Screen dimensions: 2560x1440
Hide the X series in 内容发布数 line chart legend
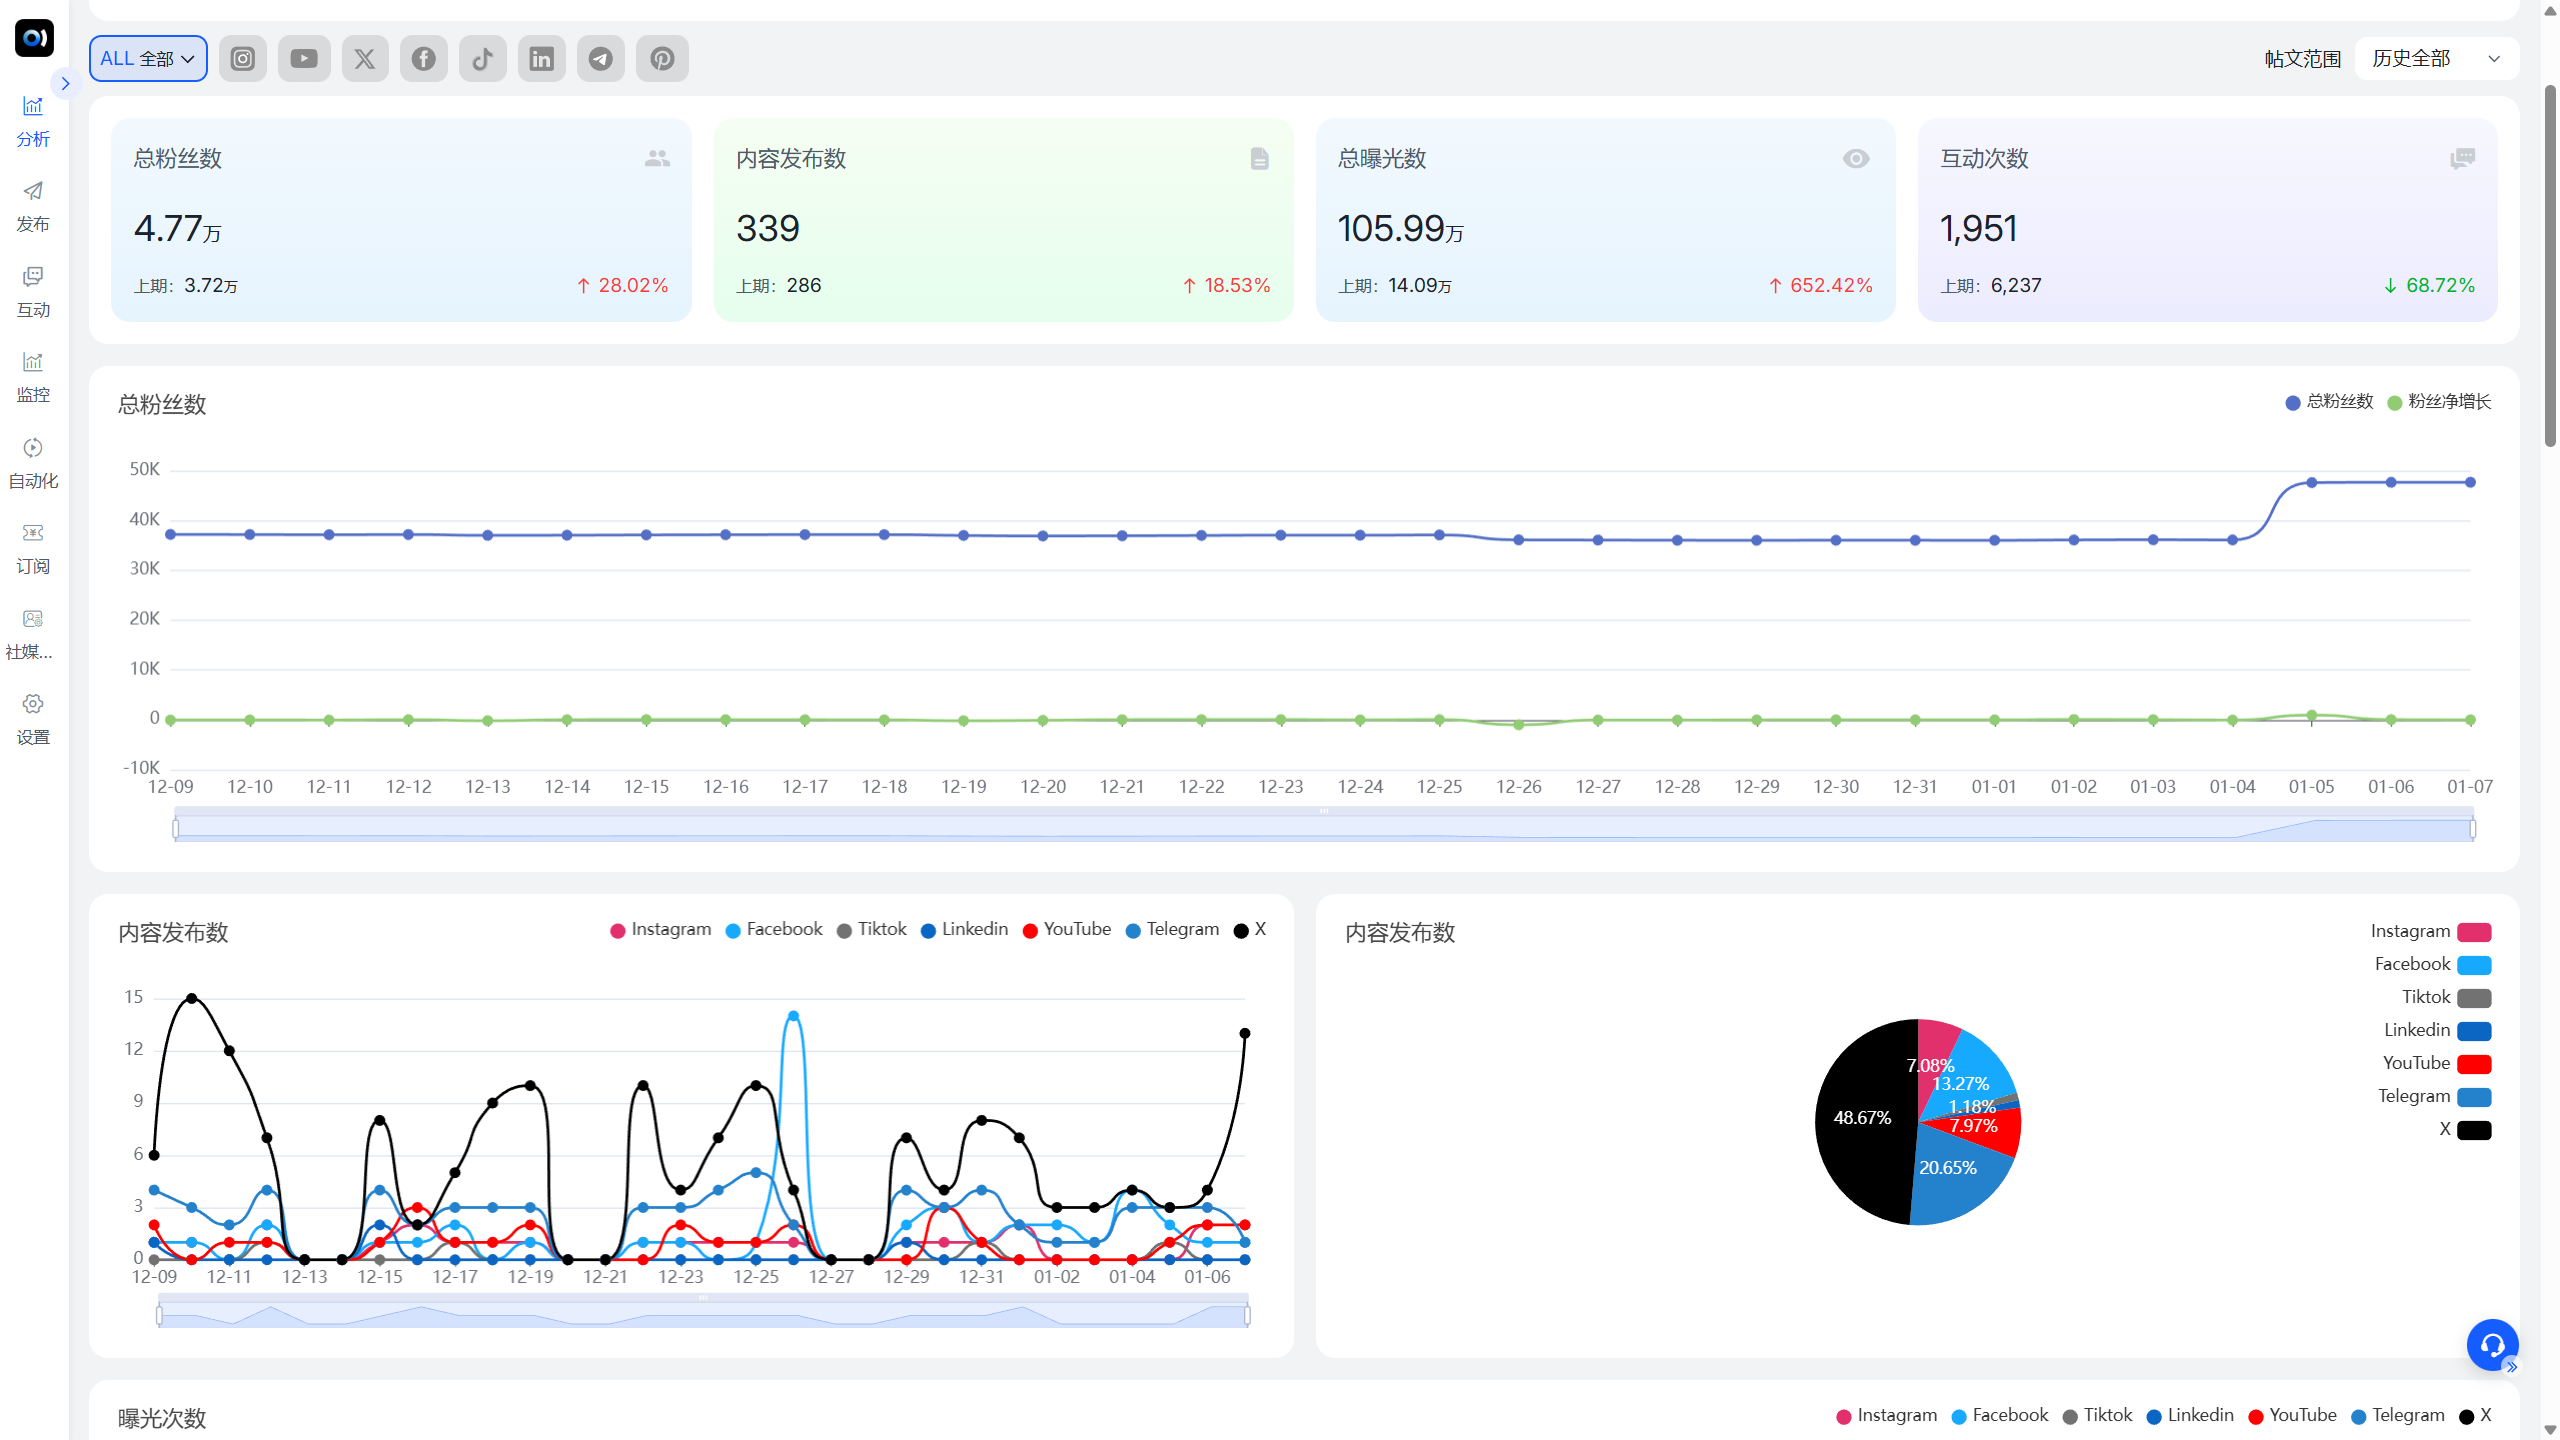tap(1250, 930)
